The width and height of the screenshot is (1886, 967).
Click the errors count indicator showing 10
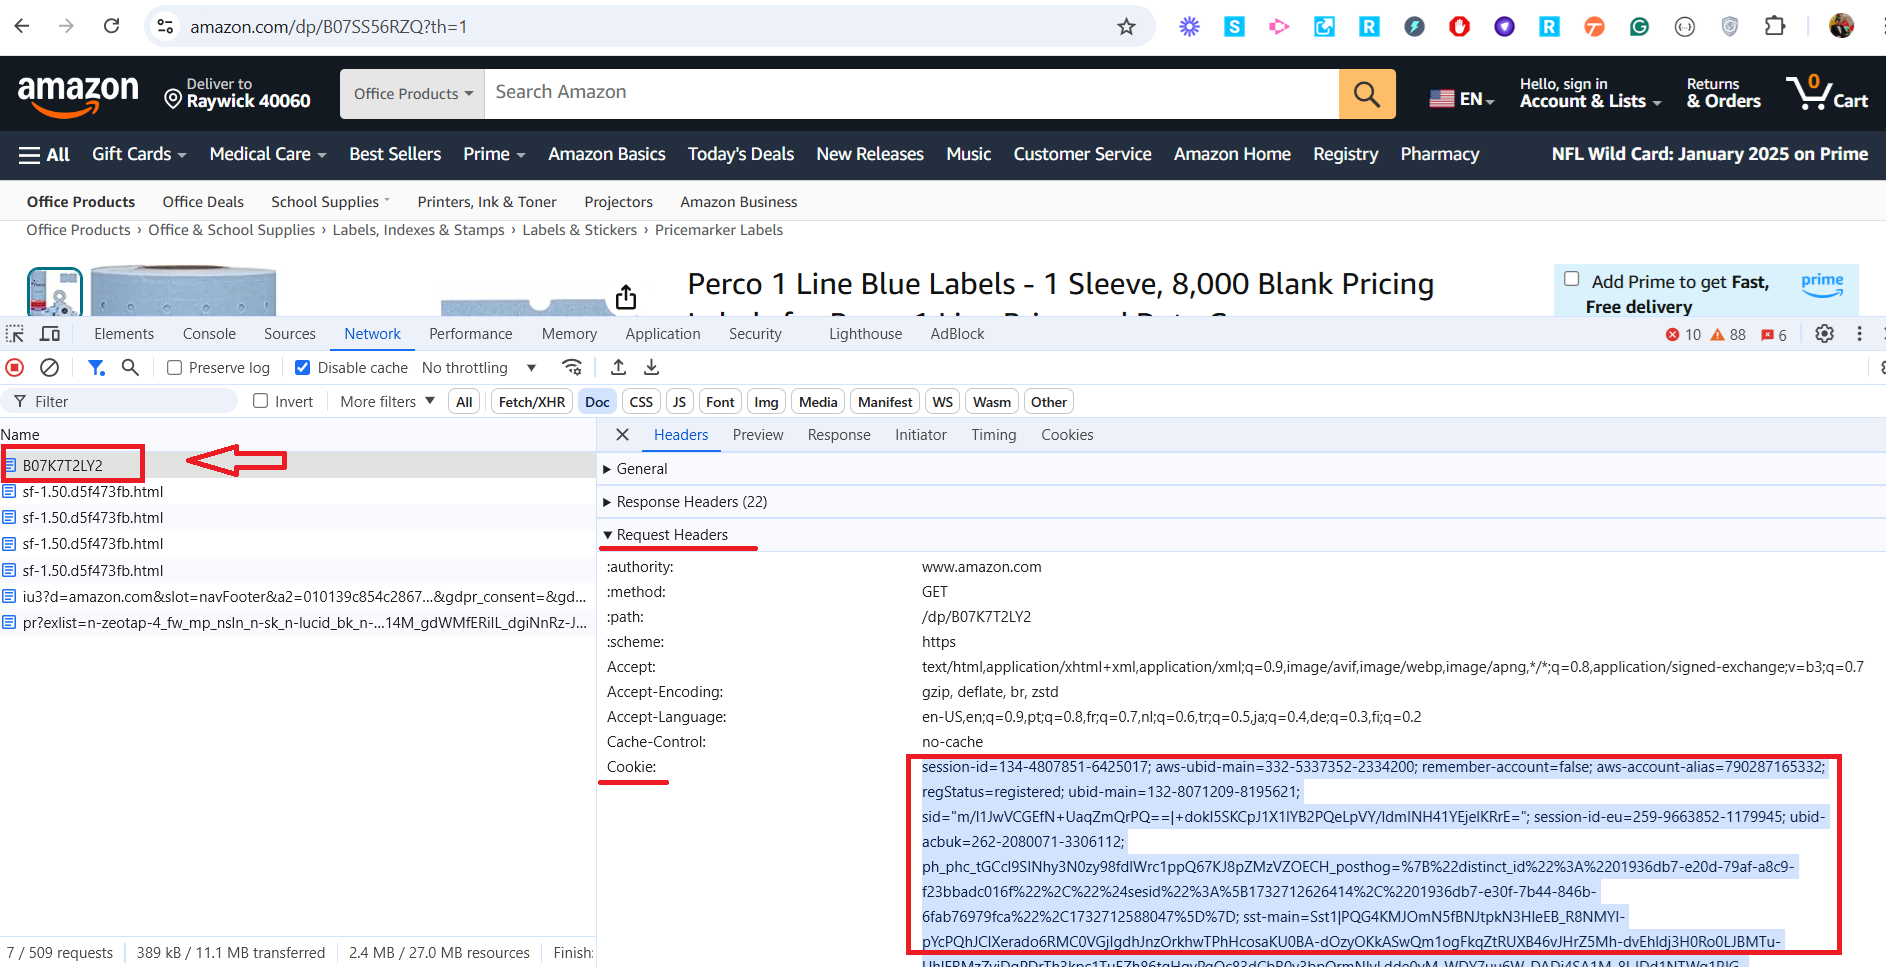[1683, 335]
